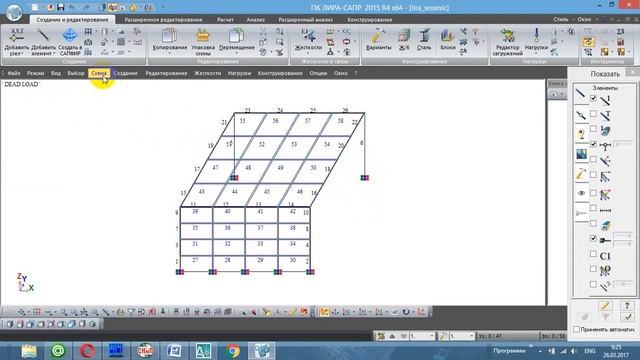
Task: Click the sigma summation icon in Инструменты
Action: 621,31
